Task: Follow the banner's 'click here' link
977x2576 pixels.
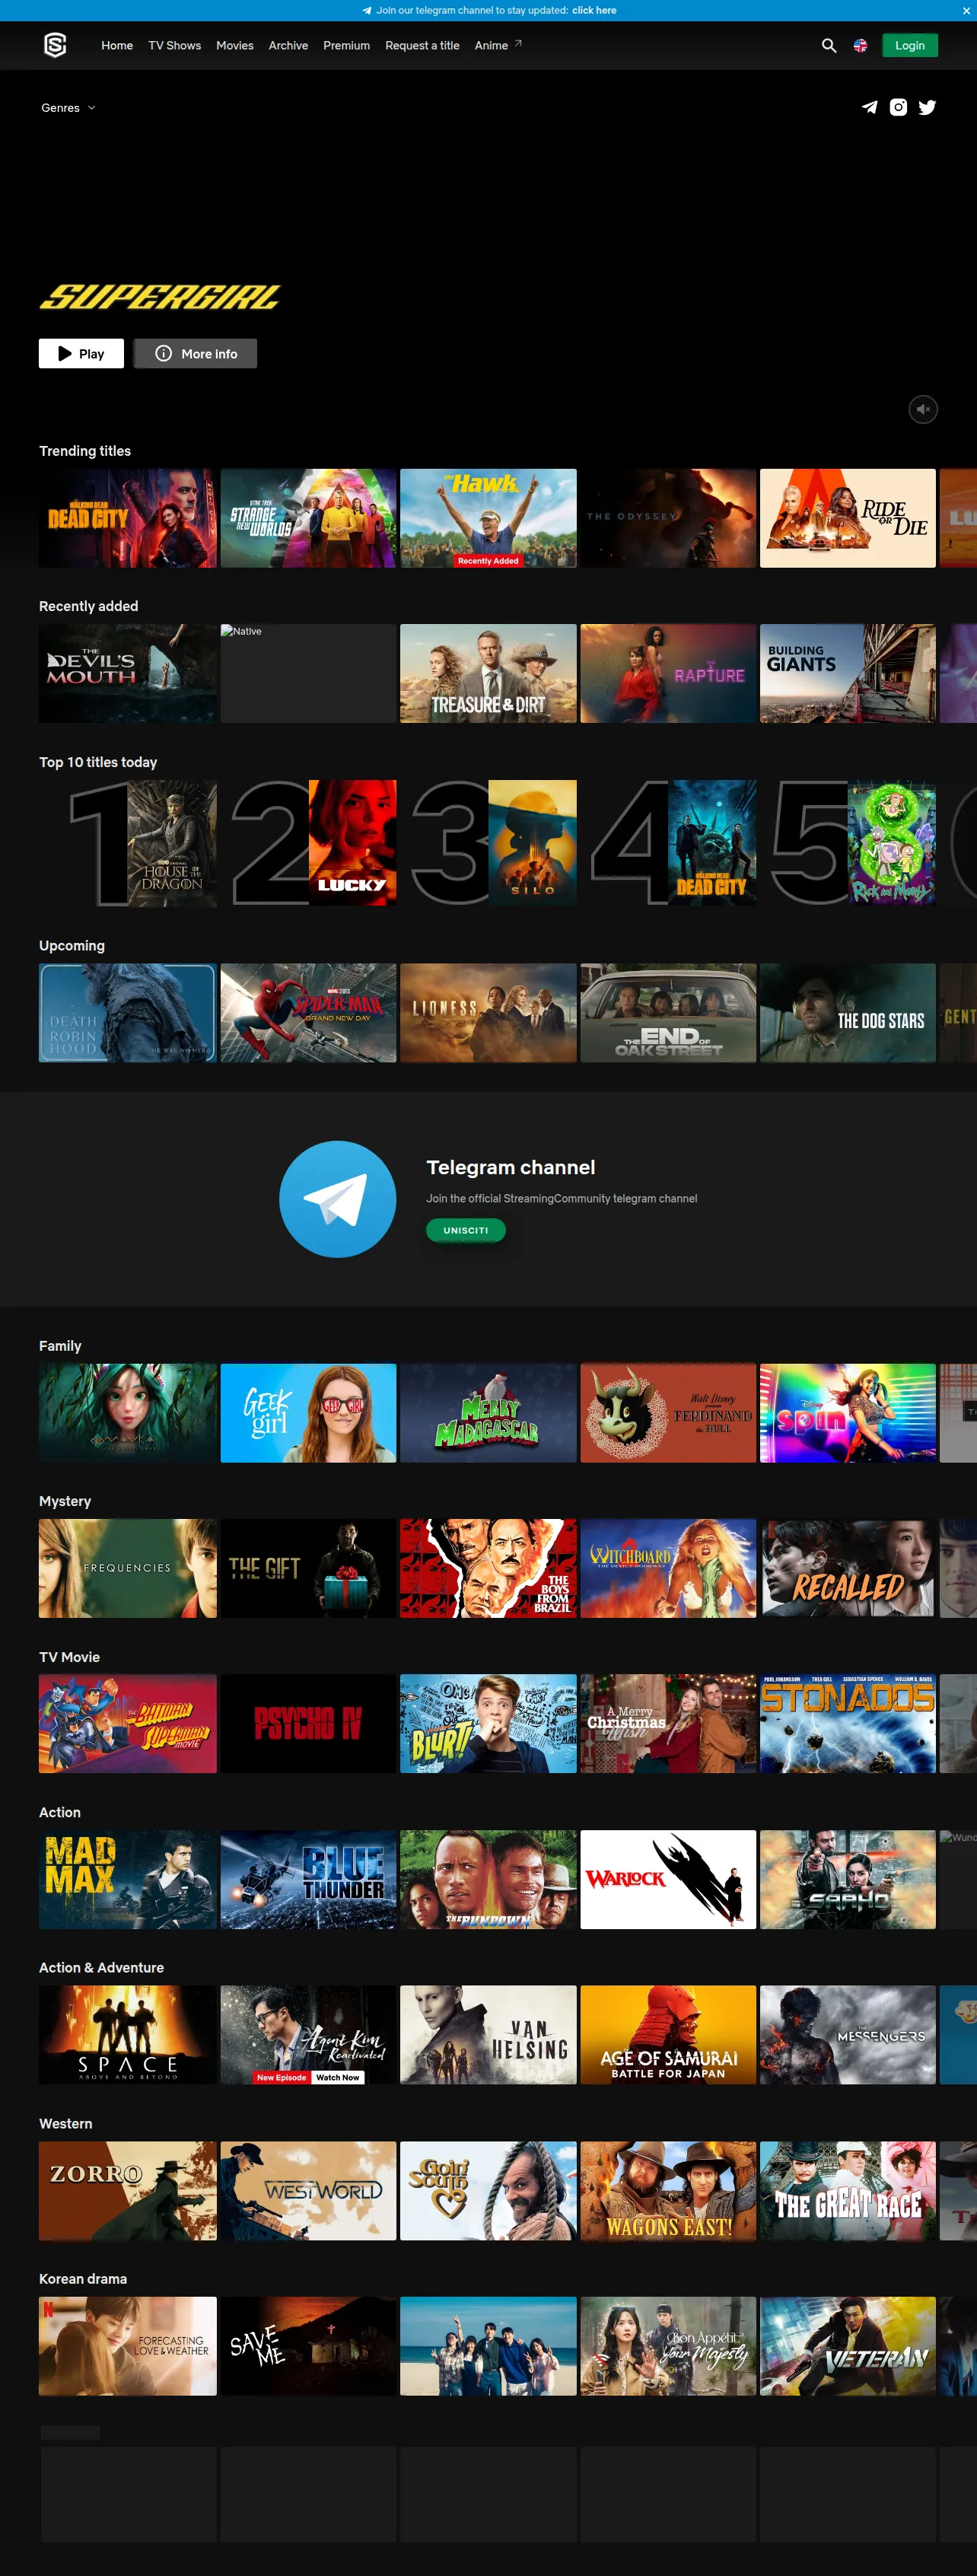Action: pyautogui.click(x=594, y=10)
